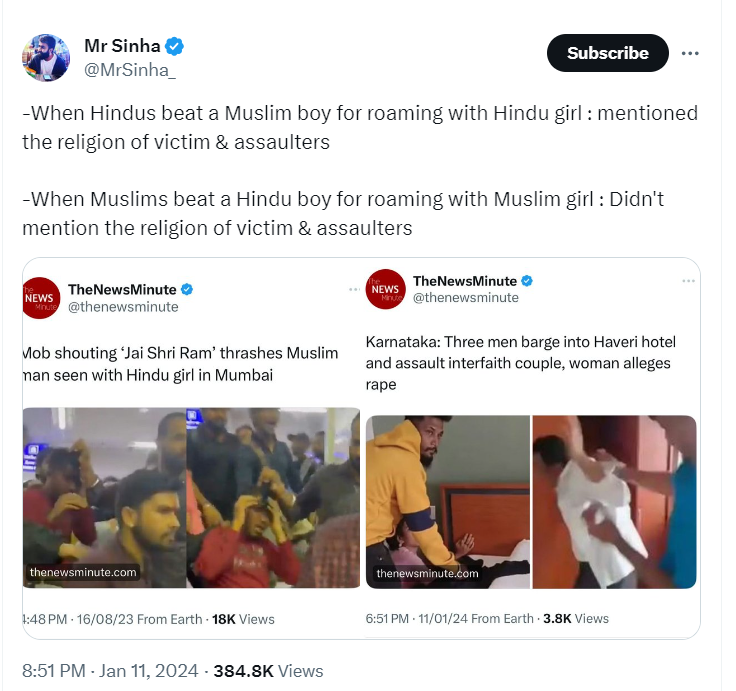Click the verified badge on right TheNewsMinute
The height and width of the screenshot is (691, 736).
(x=527, y=281)
